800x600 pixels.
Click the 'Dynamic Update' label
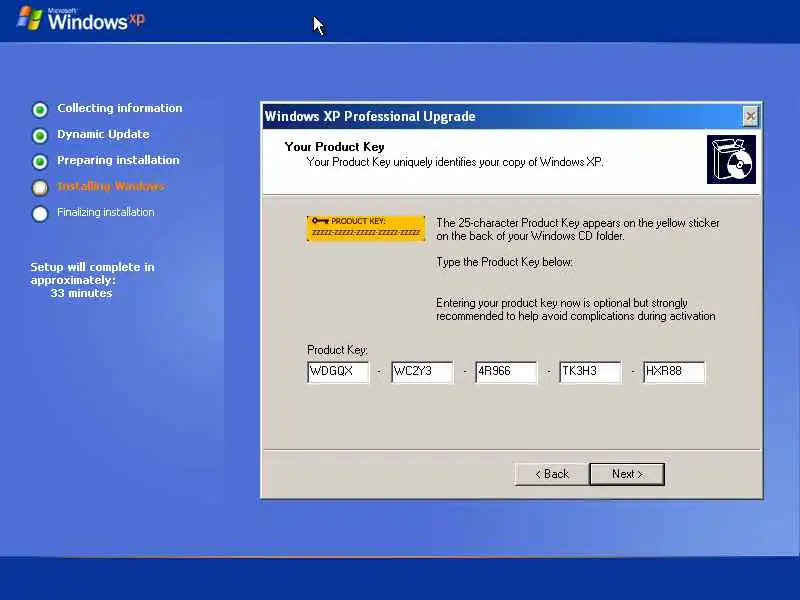point(103,134)
